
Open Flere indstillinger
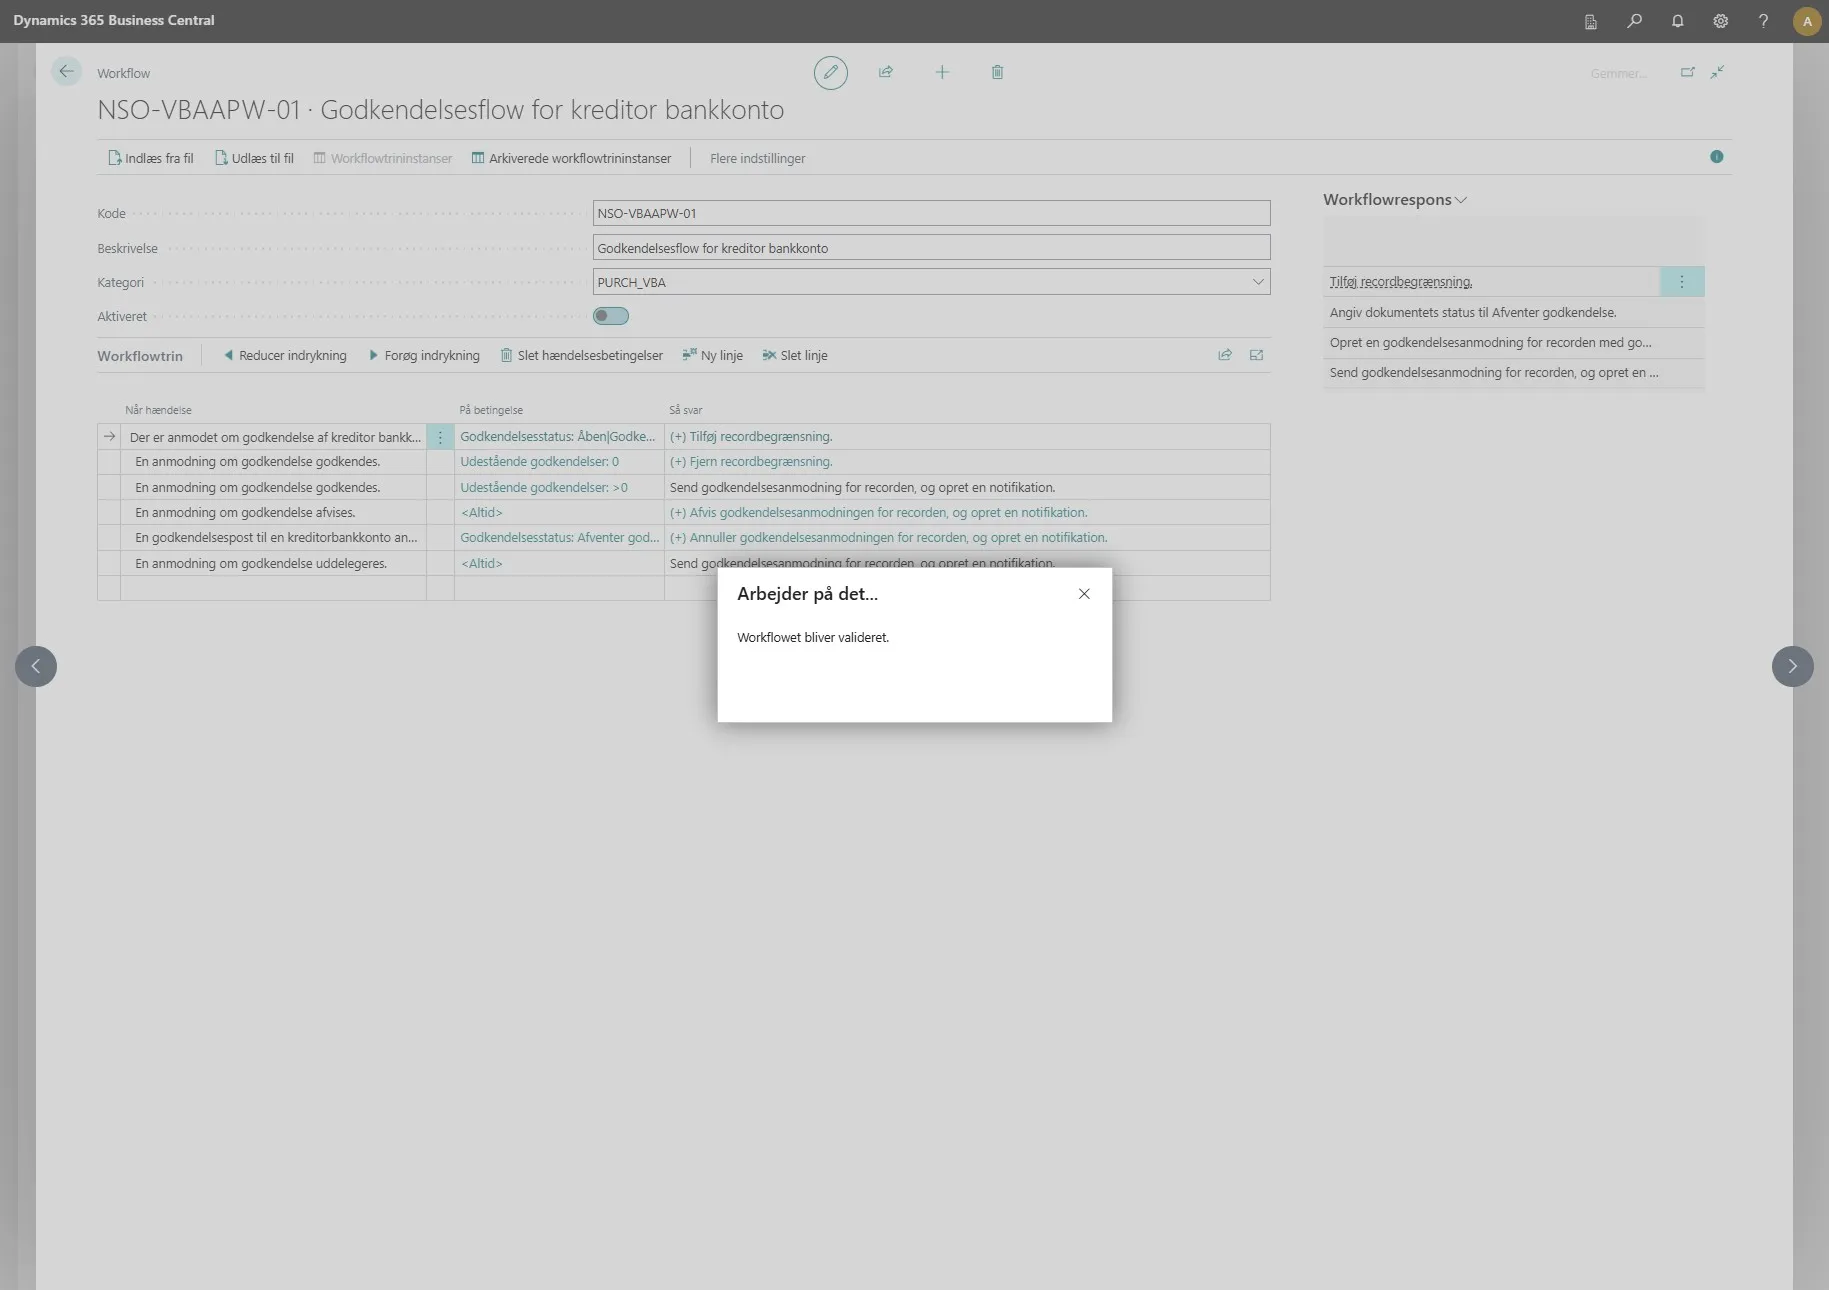coord(757,158)
